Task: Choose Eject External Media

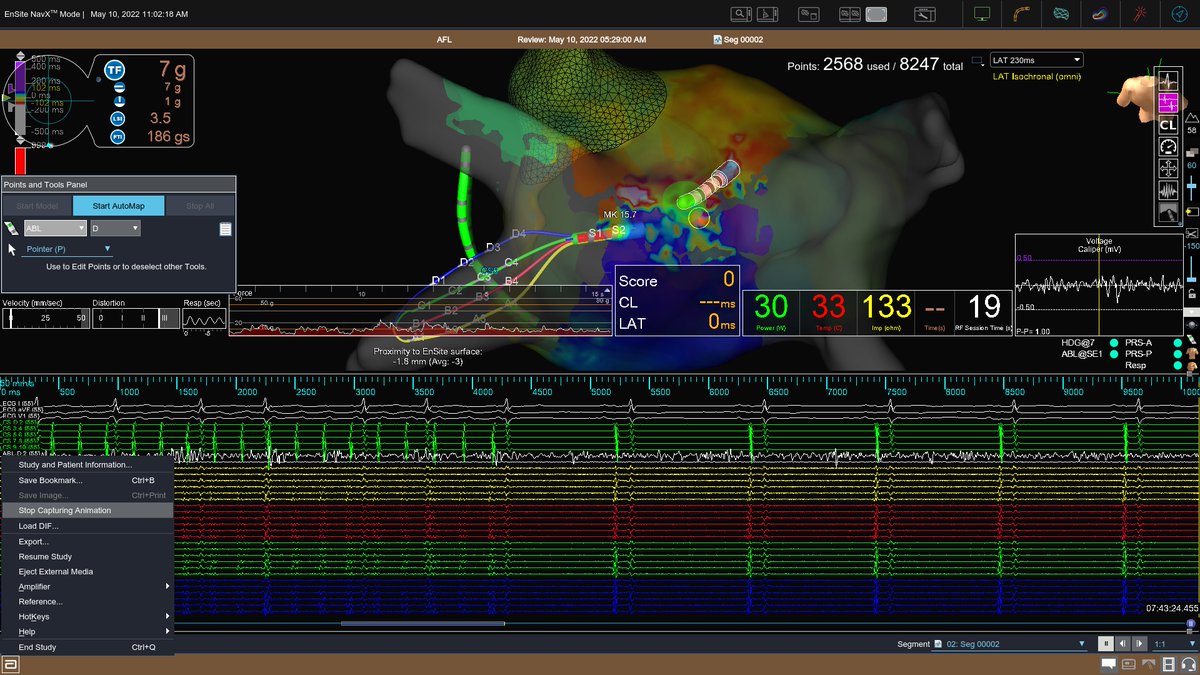Action: [87, 571]
